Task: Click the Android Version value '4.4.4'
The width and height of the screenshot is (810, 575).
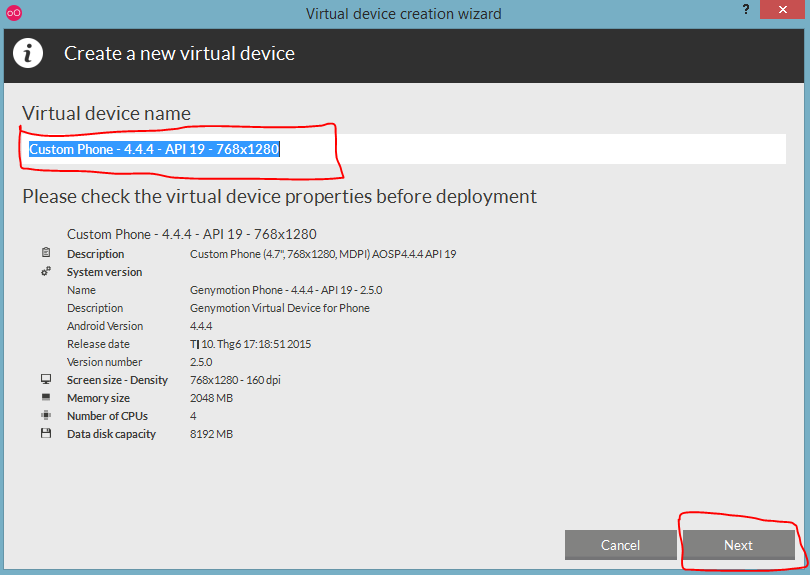Action: click(x=201, y=326)
